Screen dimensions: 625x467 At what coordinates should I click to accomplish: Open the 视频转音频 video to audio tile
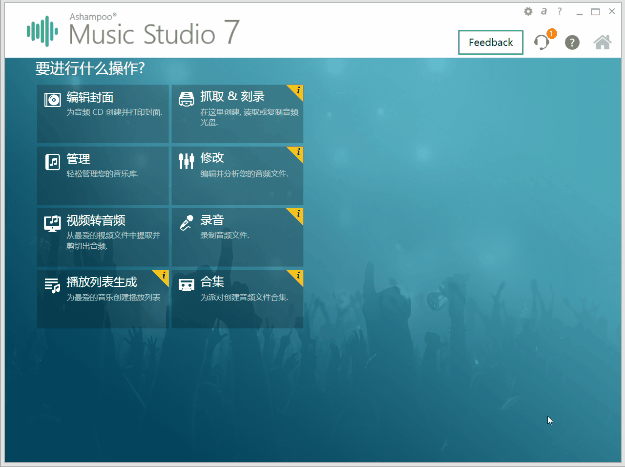(x=103, y=237)
